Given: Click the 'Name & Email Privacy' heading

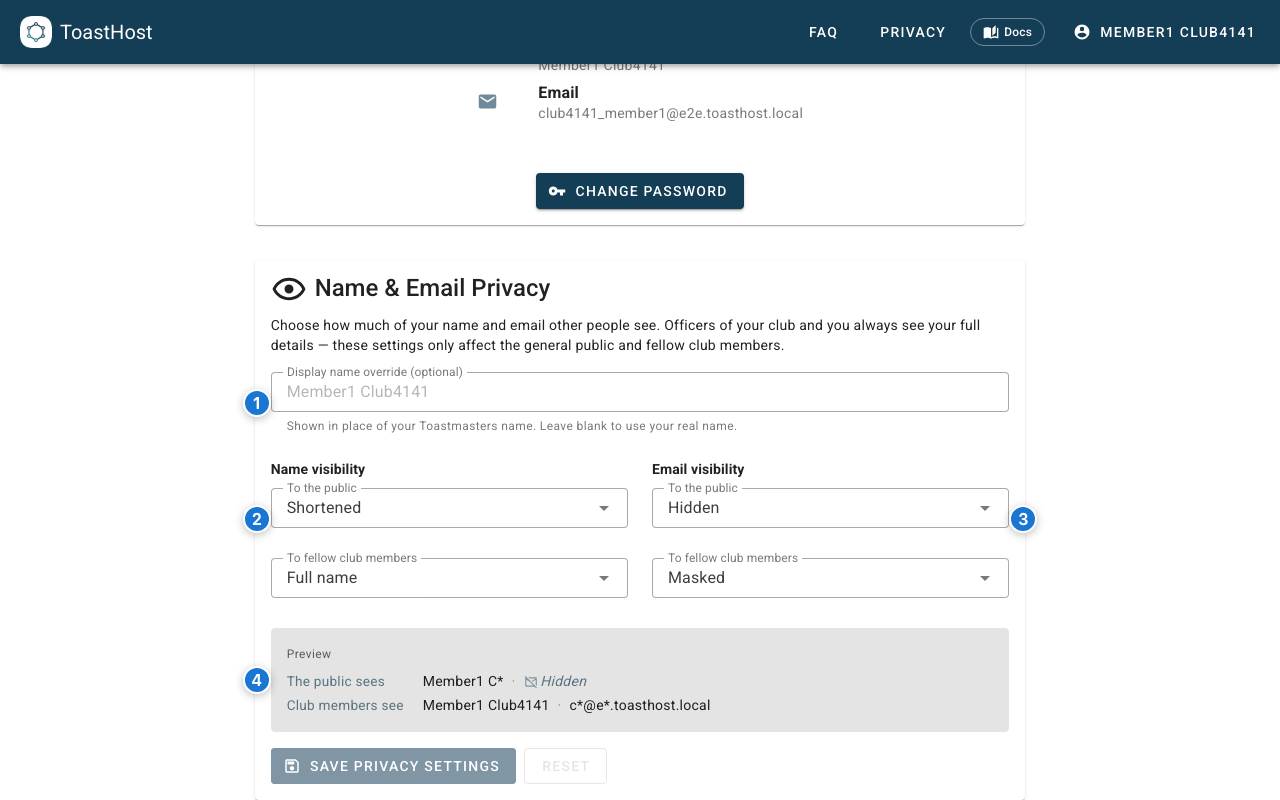Looking at the screenshot, I should [x=432, y=288].
